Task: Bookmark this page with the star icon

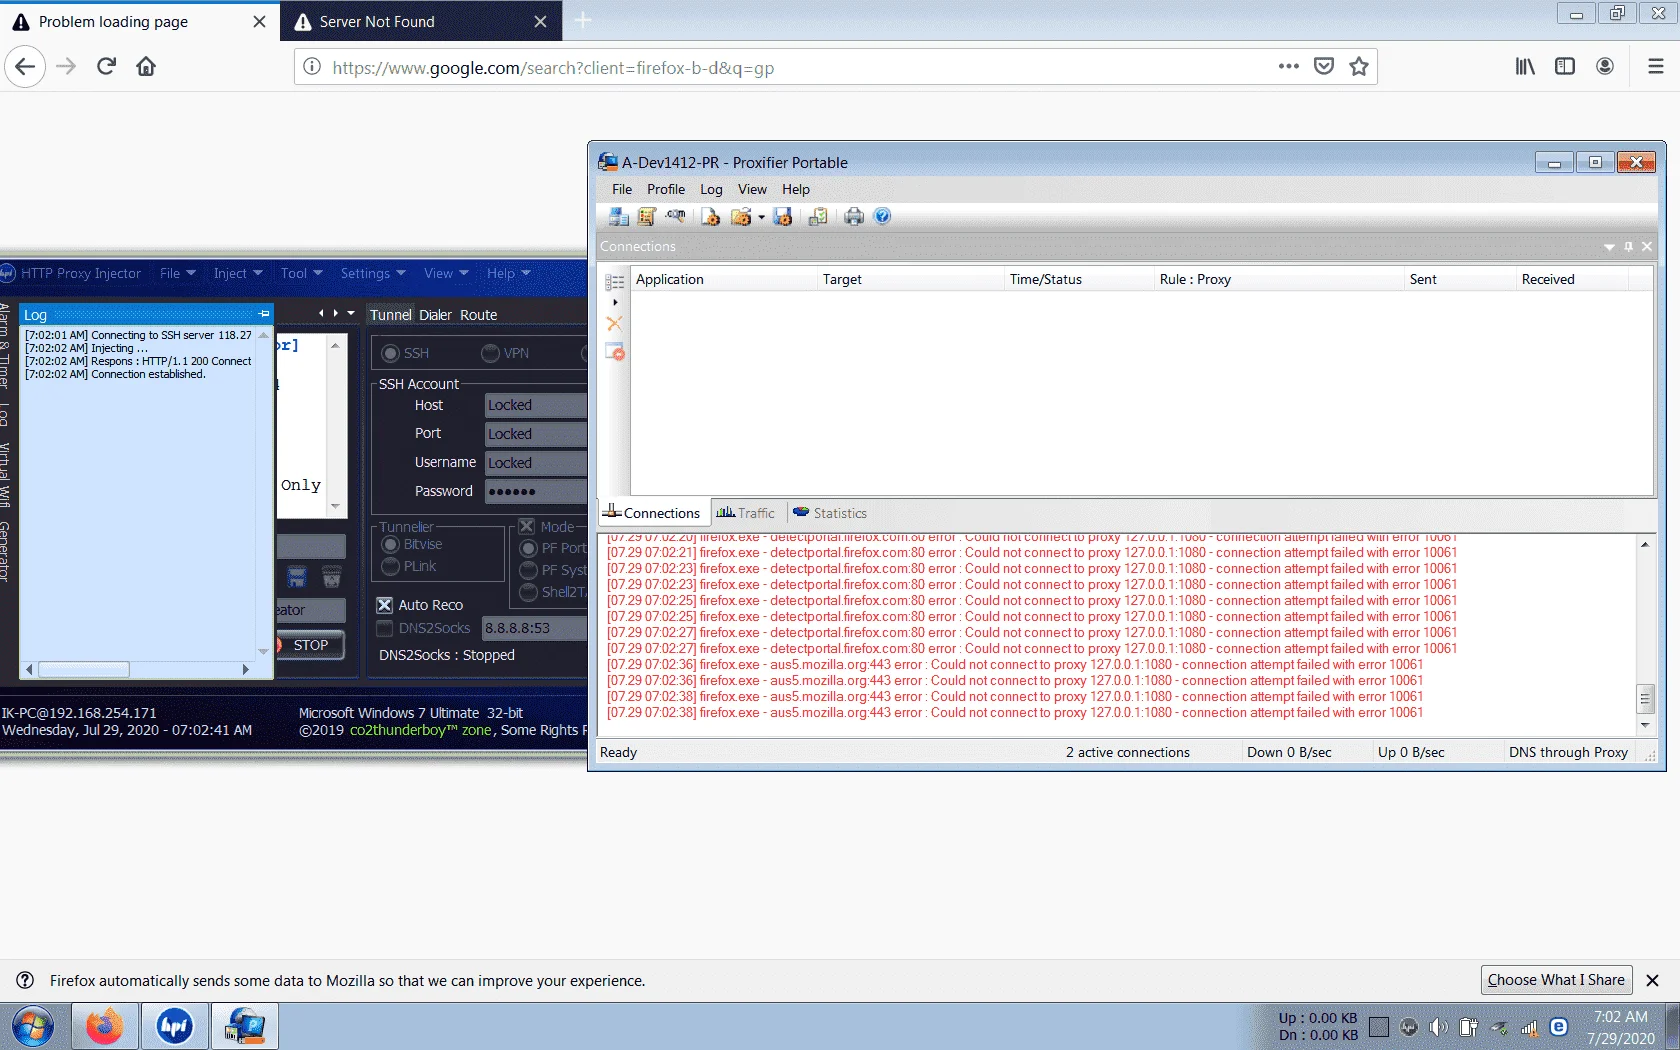Action: point(1359,67)
